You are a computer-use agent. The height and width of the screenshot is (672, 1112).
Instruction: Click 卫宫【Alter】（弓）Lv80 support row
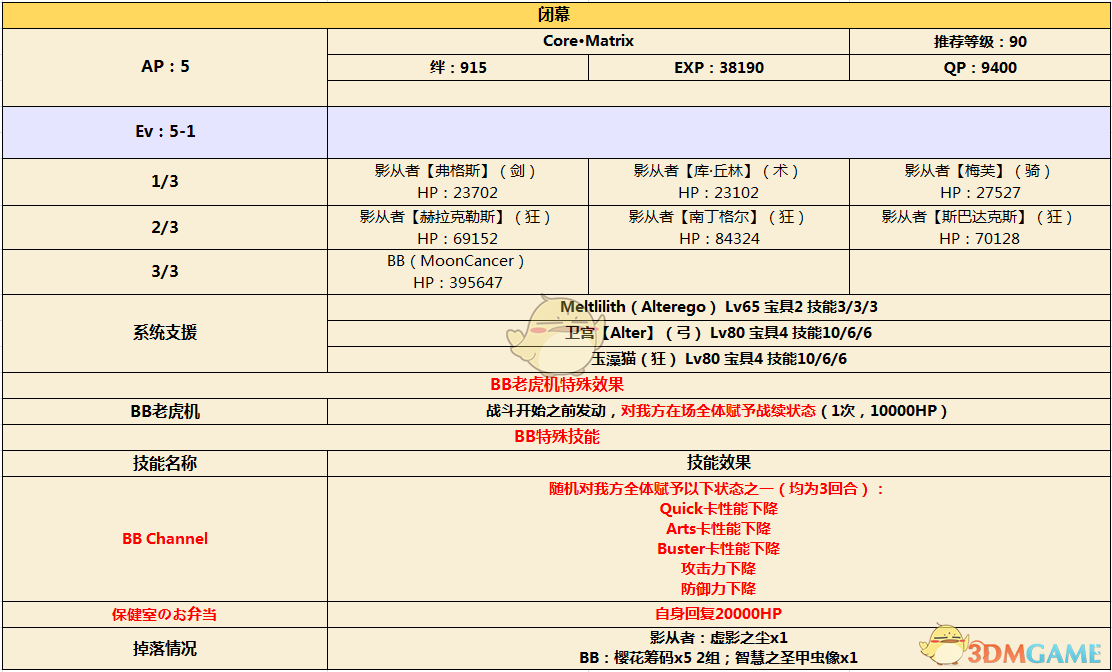pyautogui.click(x=718, y=333)
